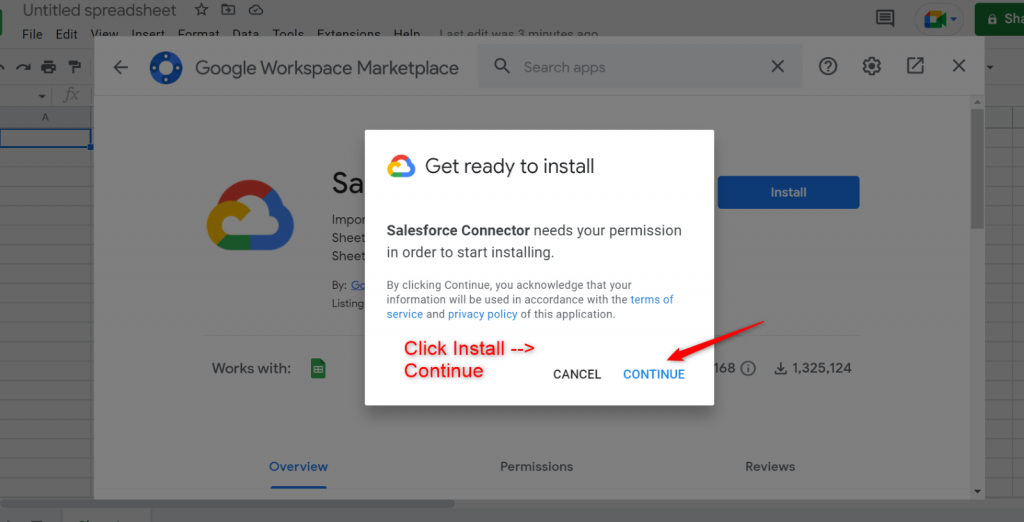Close the Marketplace panel

[959, 65]
